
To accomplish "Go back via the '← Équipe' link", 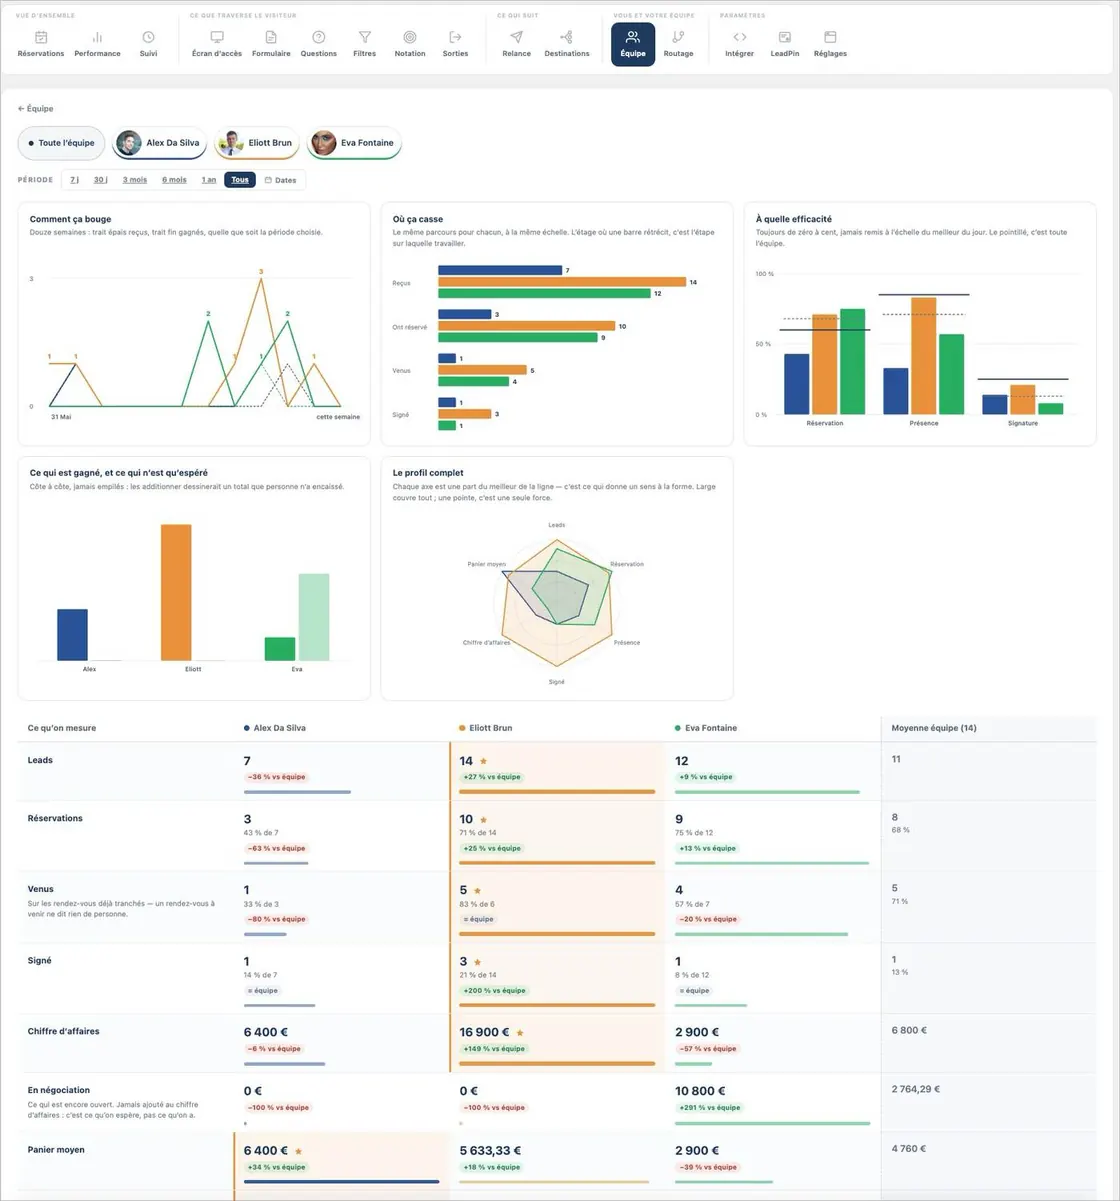I will pyautogui.click(x=36, y=108).
